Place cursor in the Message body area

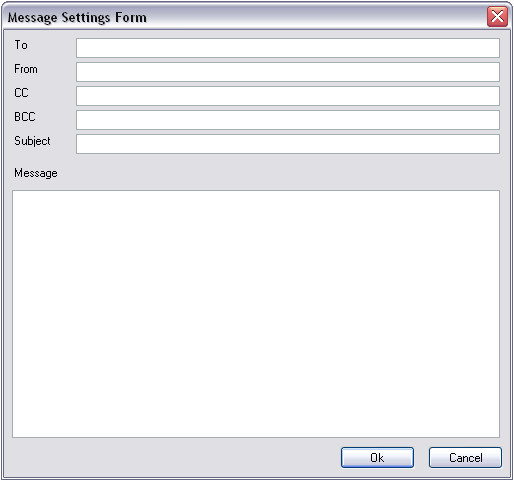coord(256,314)
